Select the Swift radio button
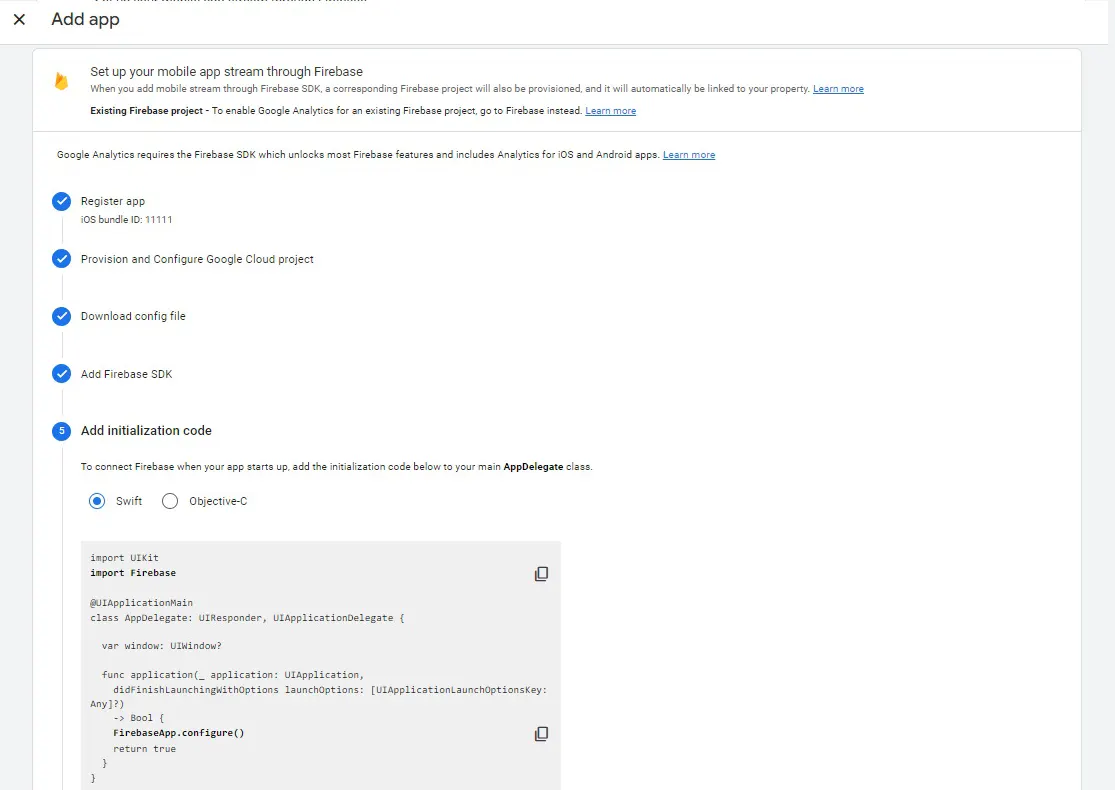This screenshot has width=1115, height=790. (x=97, y=501)
